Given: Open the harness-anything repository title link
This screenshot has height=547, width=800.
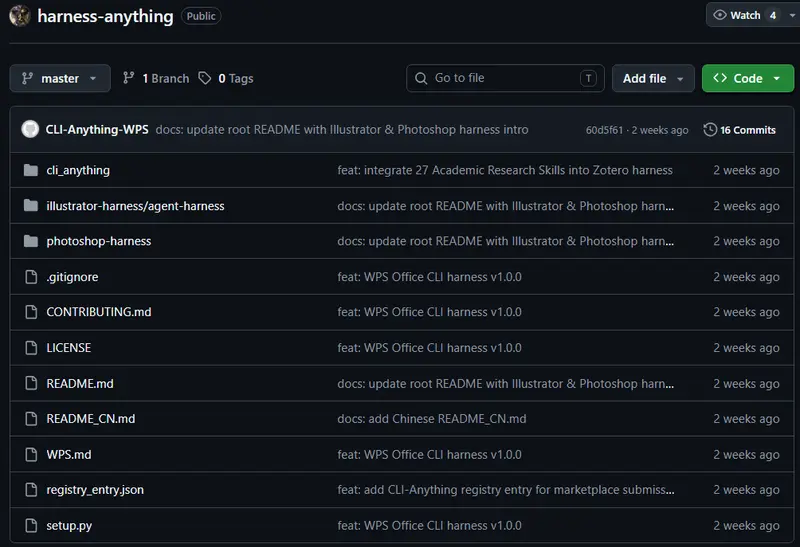Looking at the screenshot, I should coord(105,16).
